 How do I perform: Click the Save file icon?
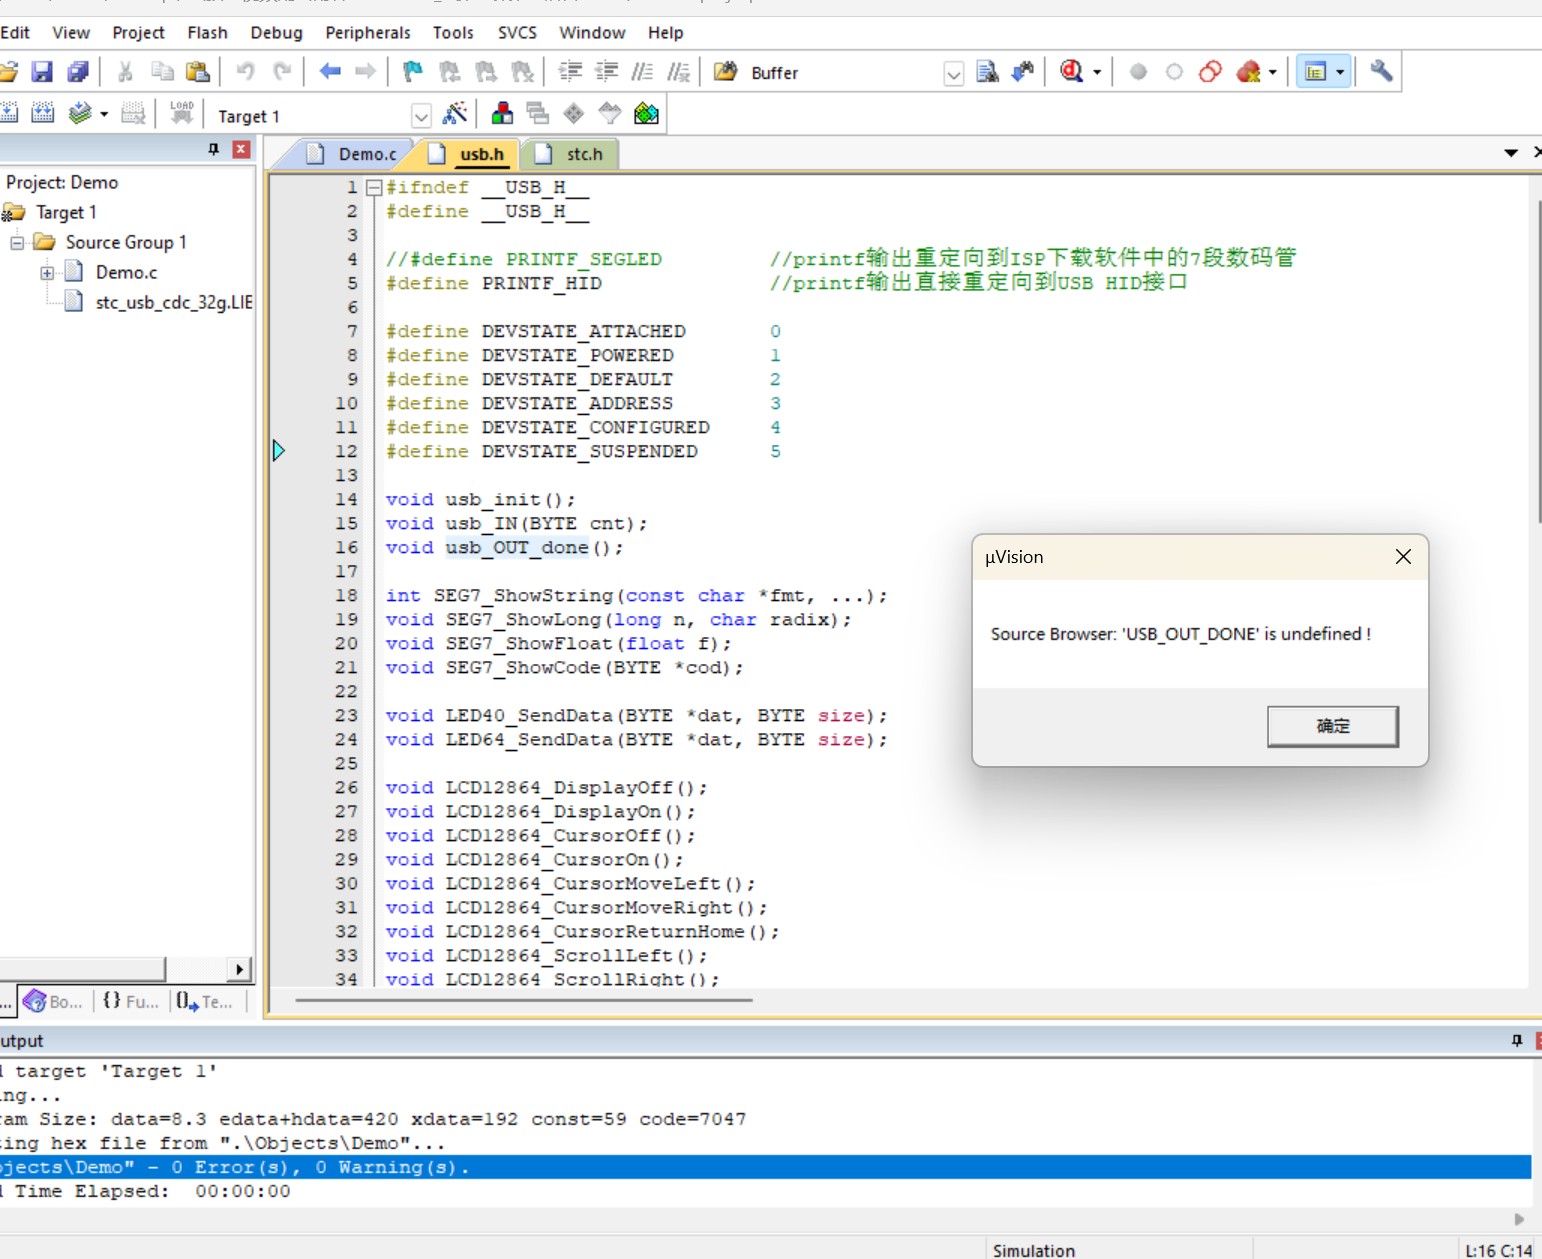tap(42, 72)
